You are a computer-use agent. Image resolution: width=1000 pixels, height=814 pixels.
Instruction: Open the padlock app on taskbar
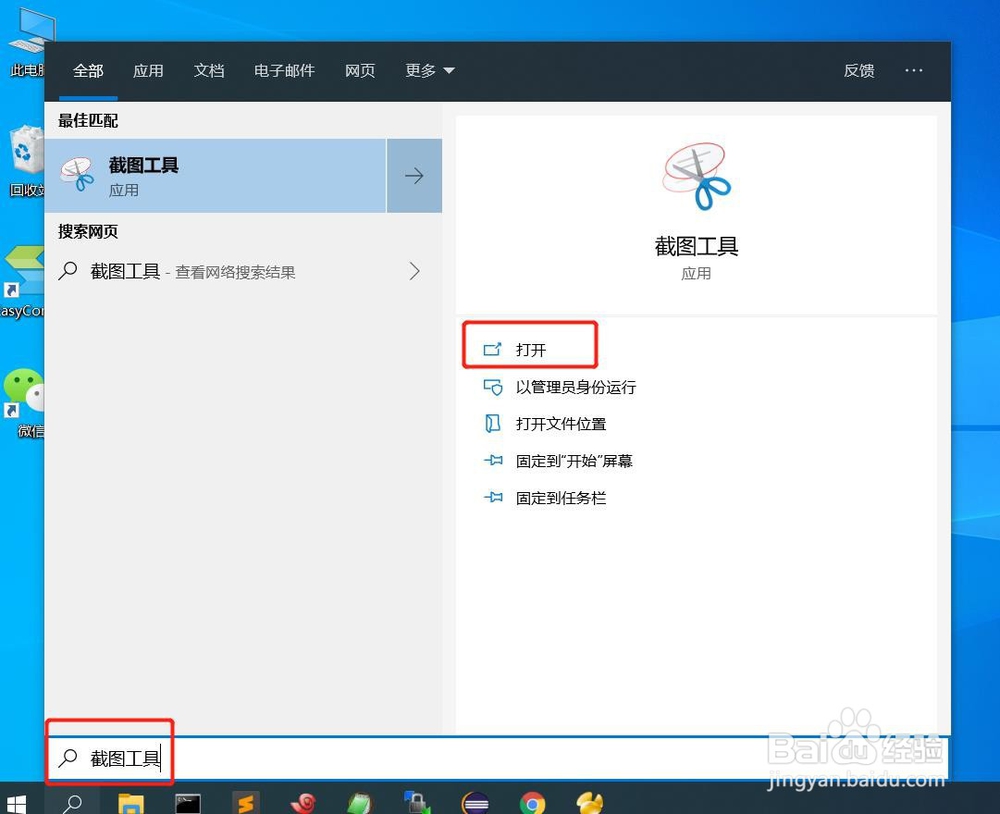click(417, 803)
